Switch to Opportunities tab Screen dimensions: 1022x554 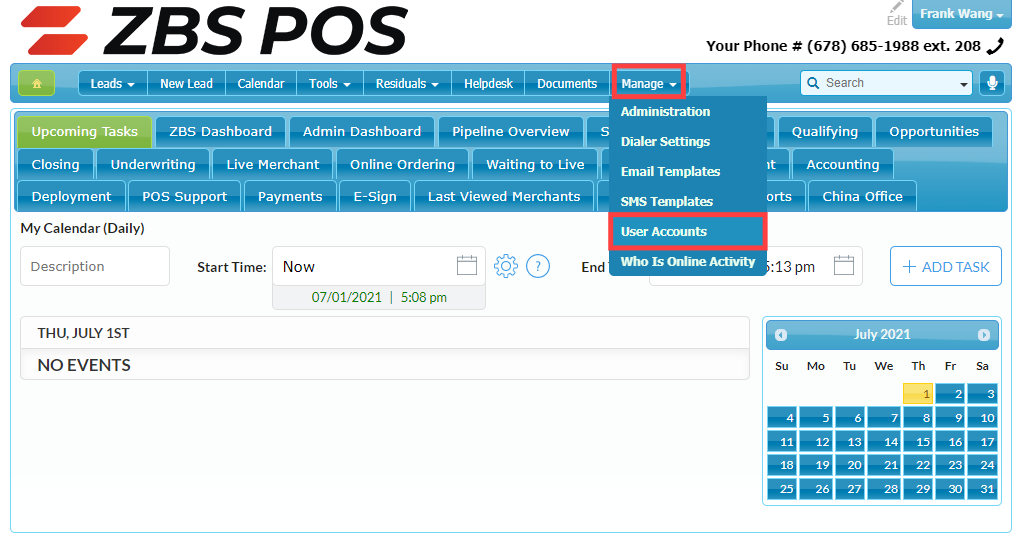tap(934, 132)
